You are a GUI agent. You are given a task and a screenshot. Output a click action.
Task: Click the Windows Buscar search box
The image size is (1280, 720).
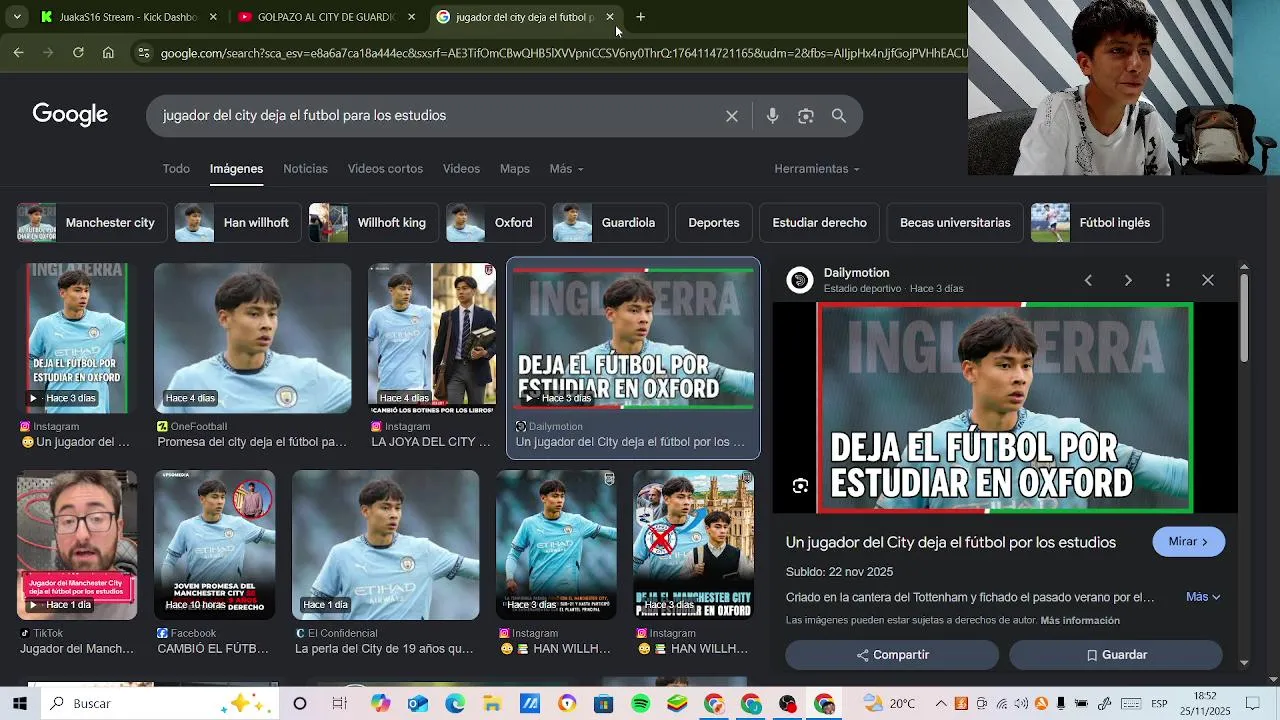tap(160, 703)
